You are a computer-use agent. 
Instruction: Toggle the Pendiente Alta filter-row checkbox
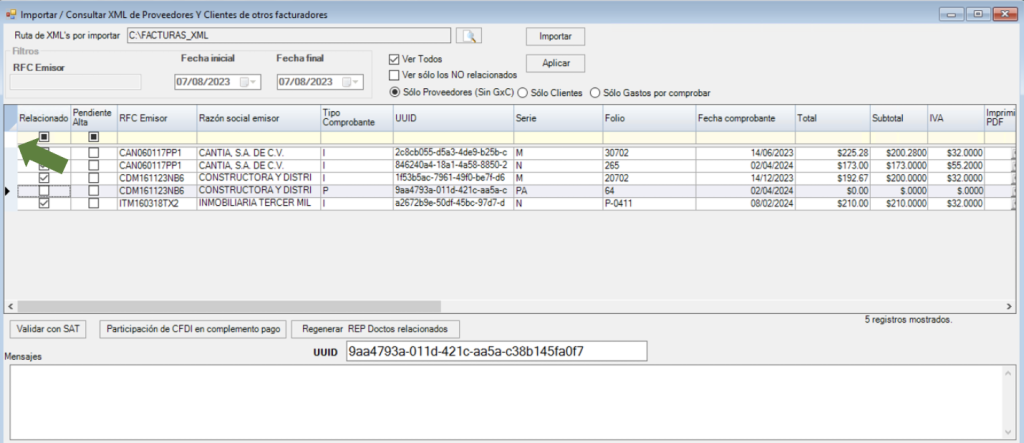coord(94,137)
